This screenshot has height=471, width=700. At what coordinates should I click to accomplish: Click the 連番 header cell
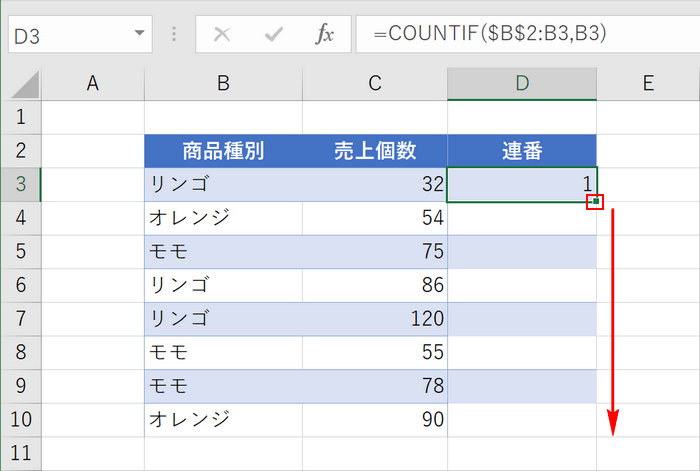click(522, 151)
